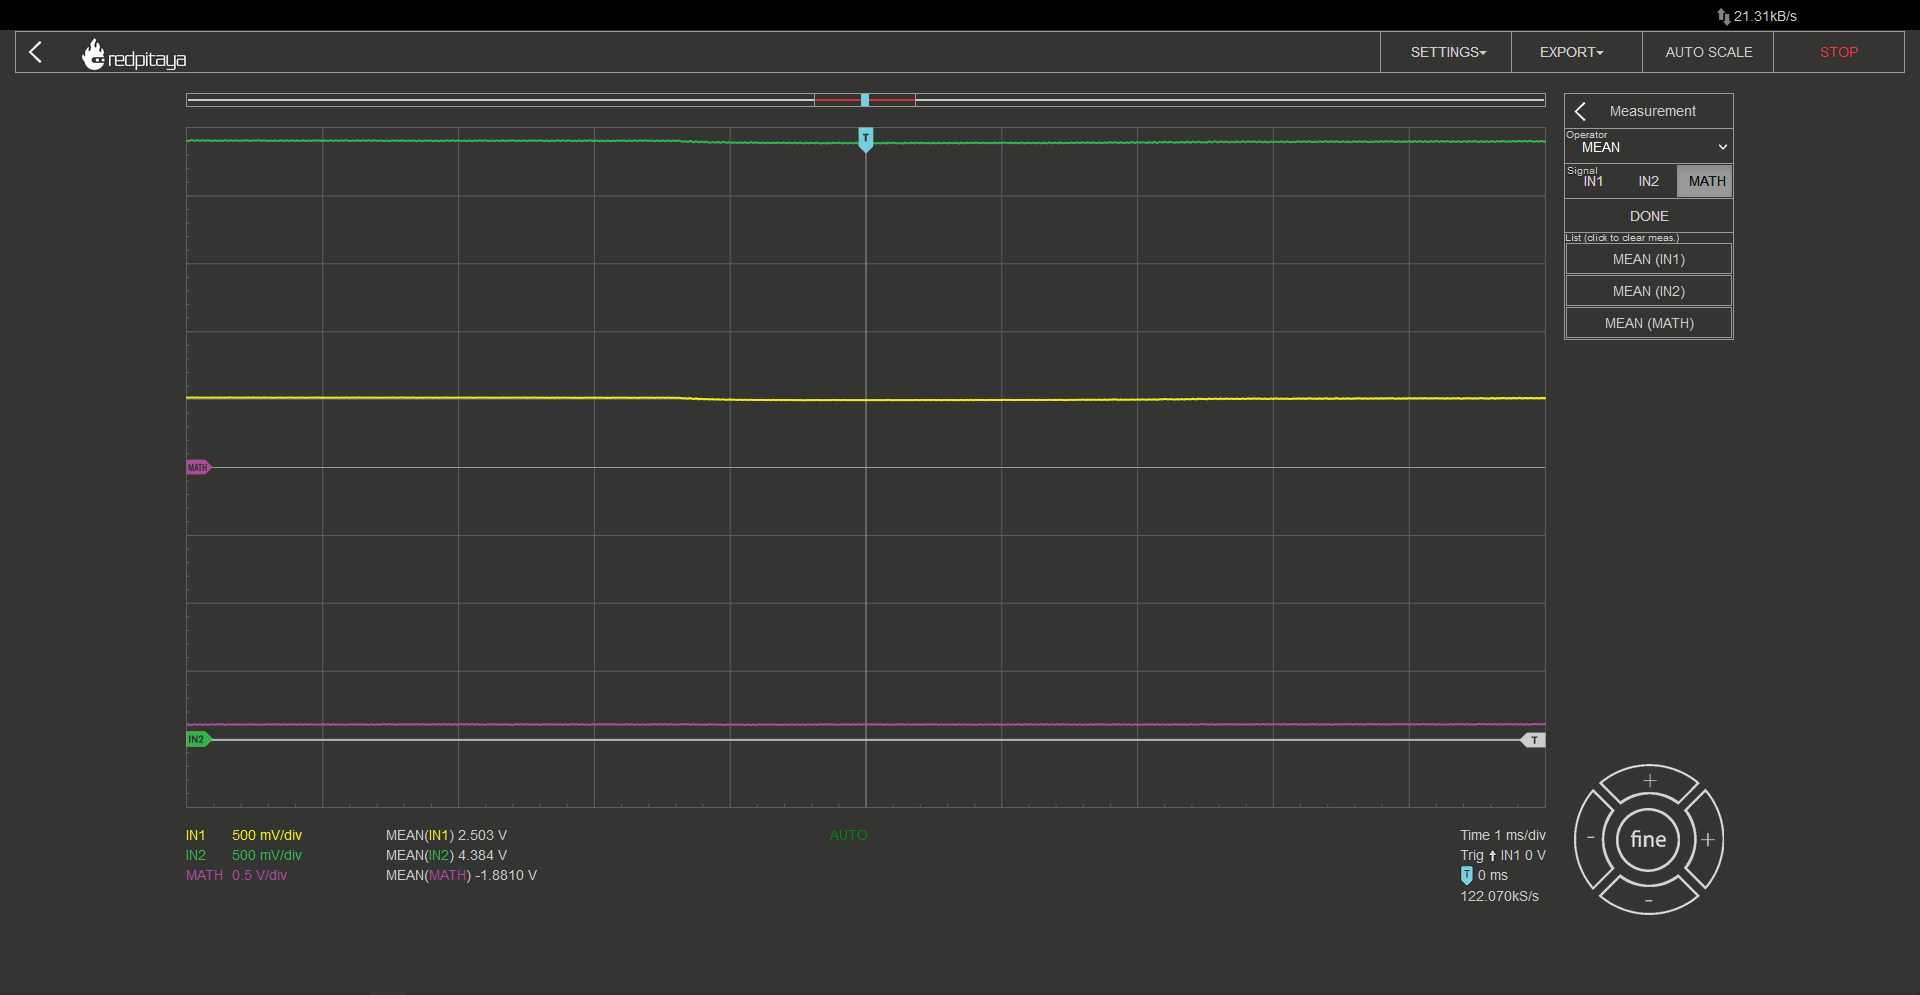1920x995 pixels.
Task: Click the trigger delay T icon by 0 ms
Action: [x=1467, y=875]
